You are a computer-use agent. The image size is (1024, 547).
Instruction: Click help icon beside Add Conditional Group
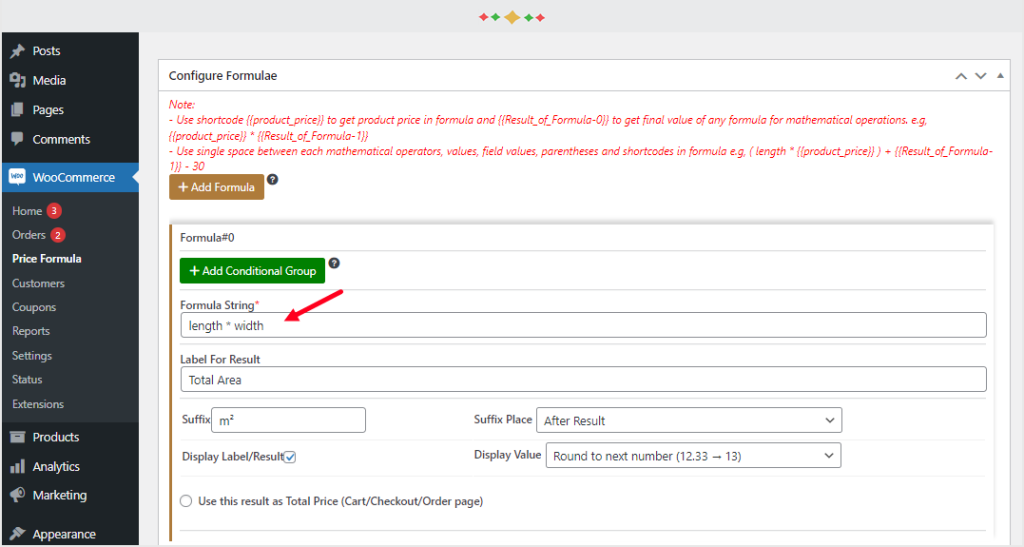[334, 263]
